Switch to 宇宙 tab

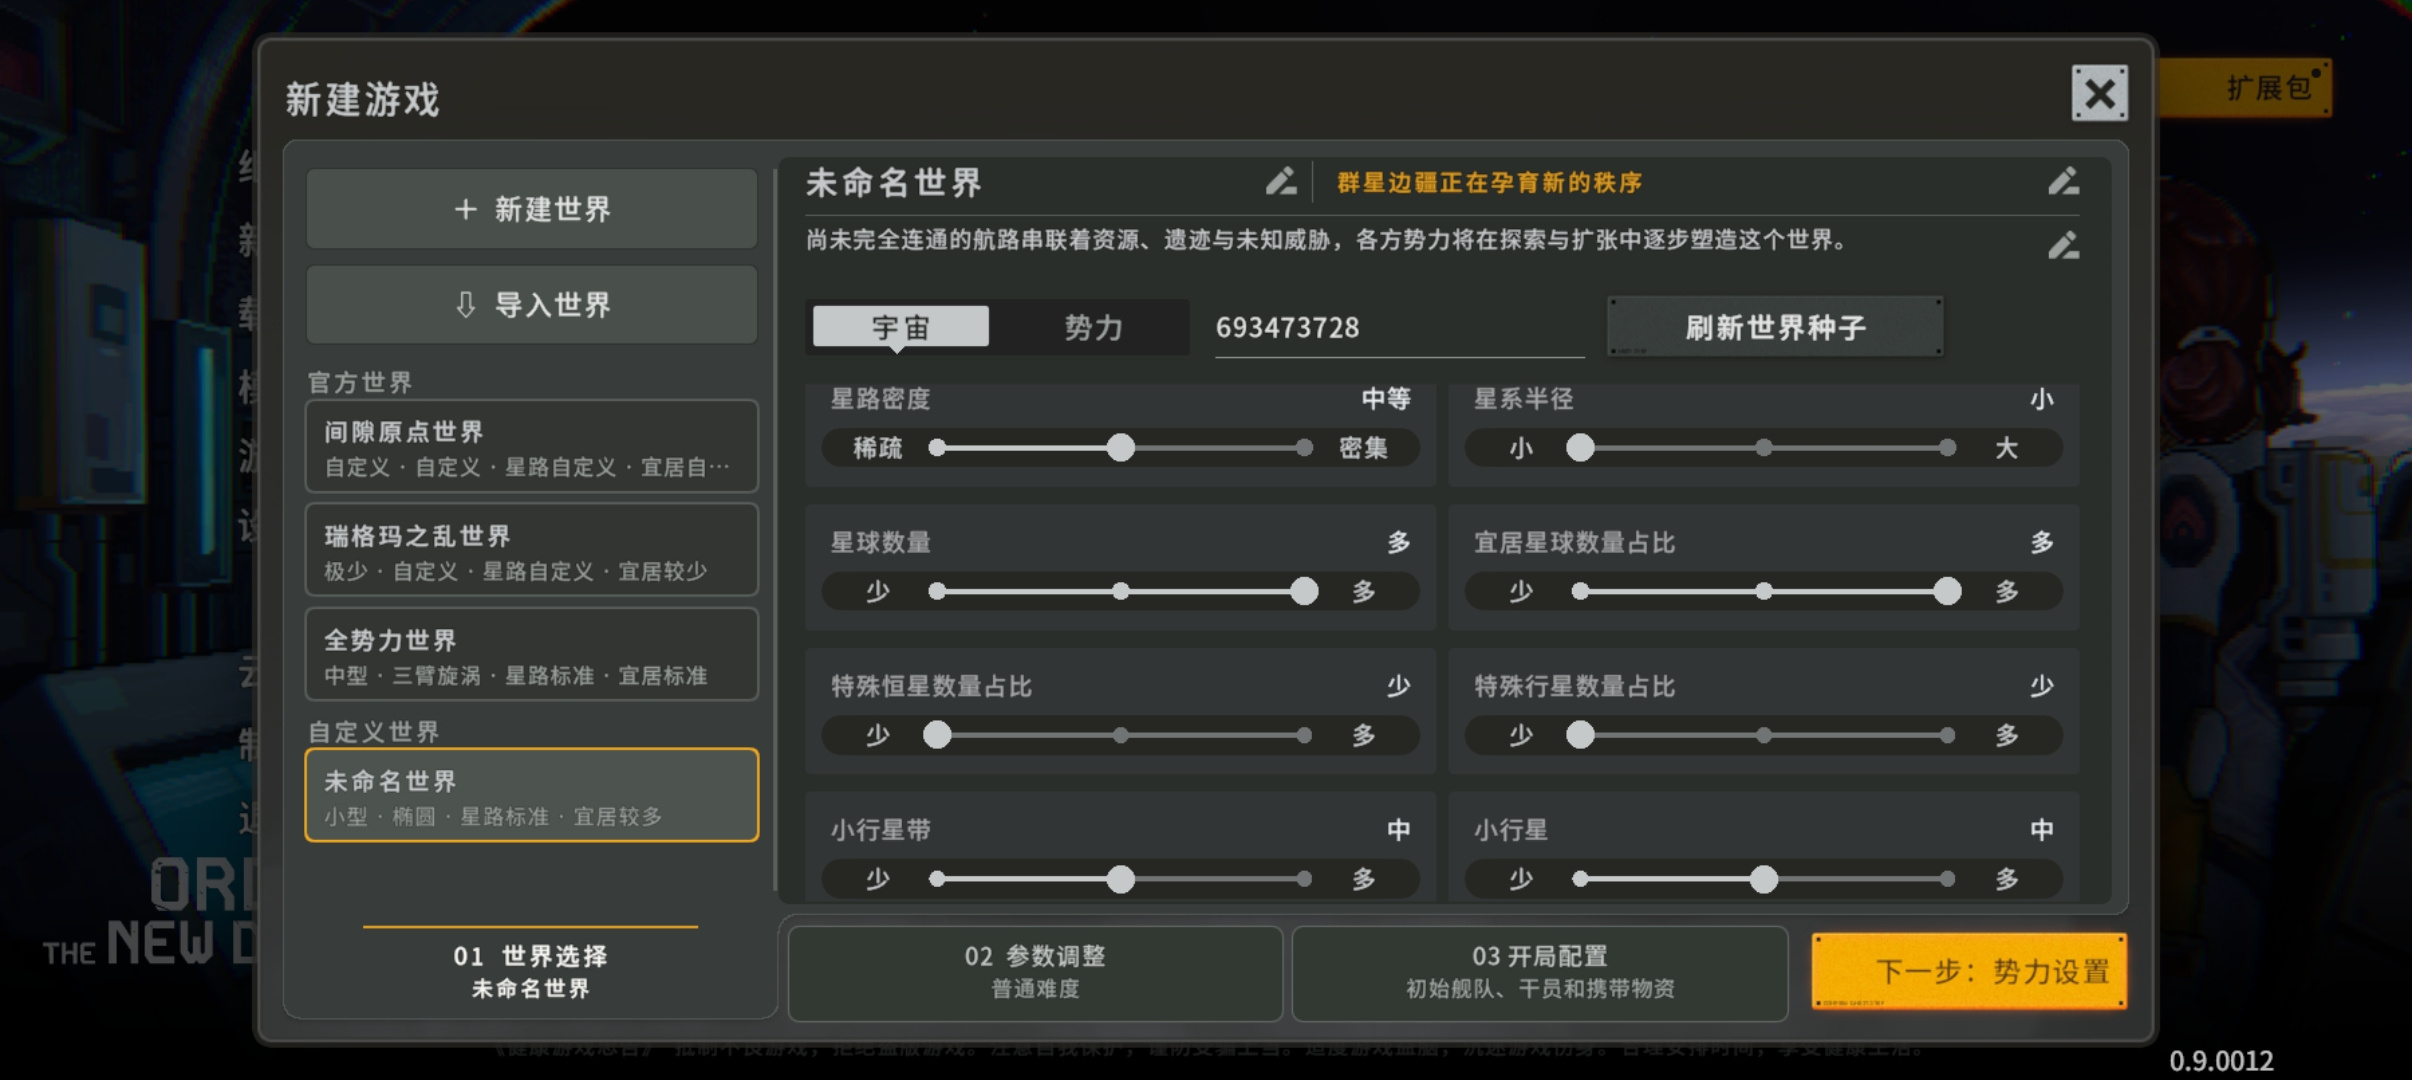click(901, 327)
